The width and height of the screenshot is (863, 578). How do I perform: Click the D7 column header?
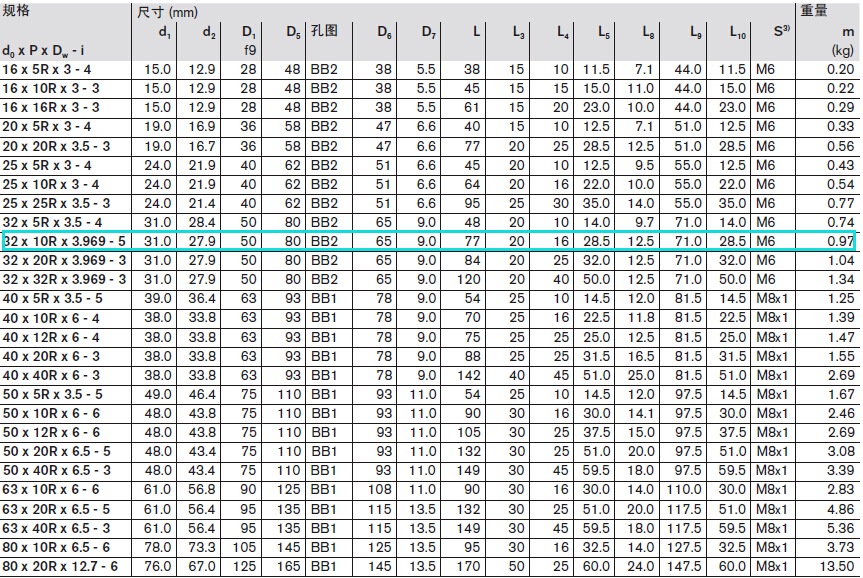tap(428, 32)
